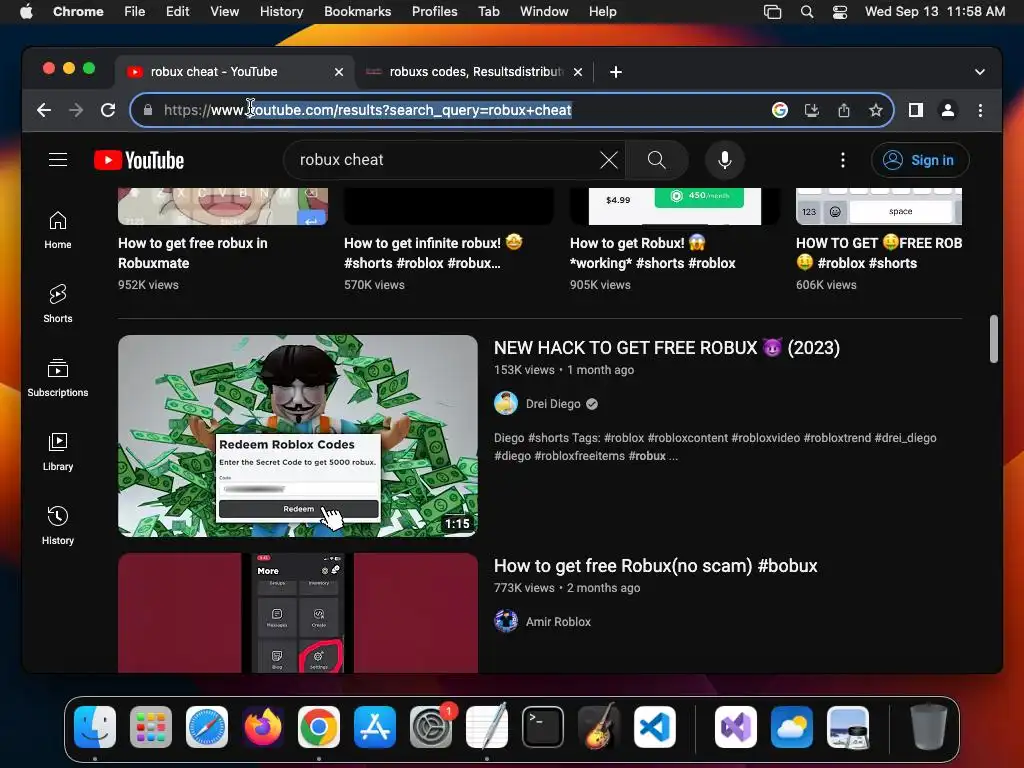Toggle Chrome side panel
The image size is (1024, 768).
click(x=916, y=110)
